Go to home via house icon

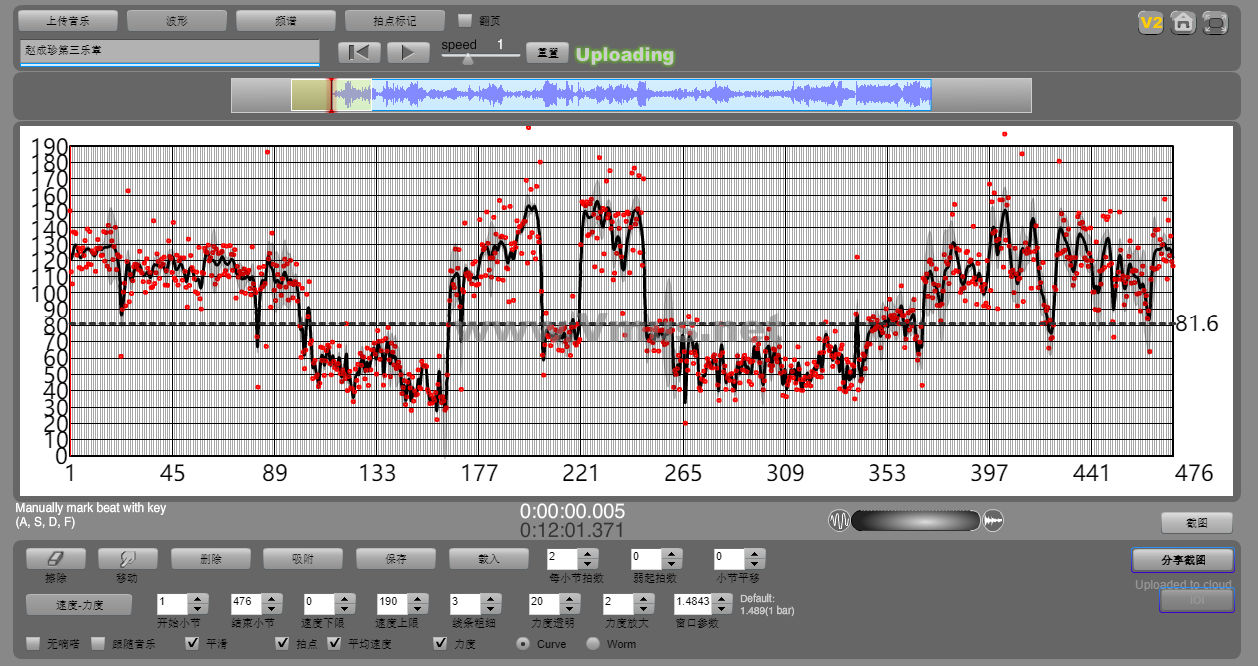coord(1183,23)
